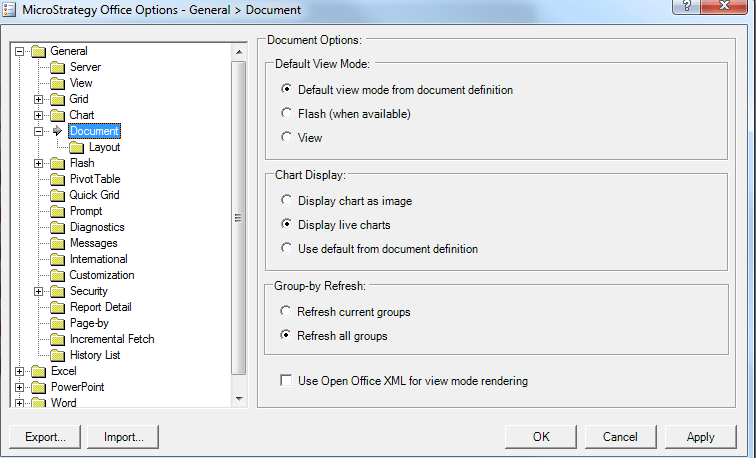Click the Incremental Fetch folder icon

pos(57,339)
